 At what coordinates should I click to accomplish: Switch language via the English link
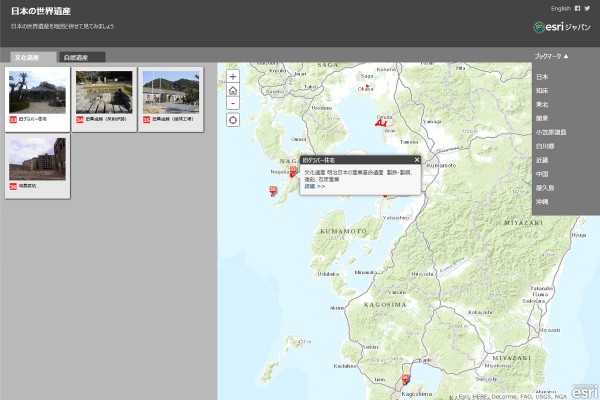tap(562, 8)
